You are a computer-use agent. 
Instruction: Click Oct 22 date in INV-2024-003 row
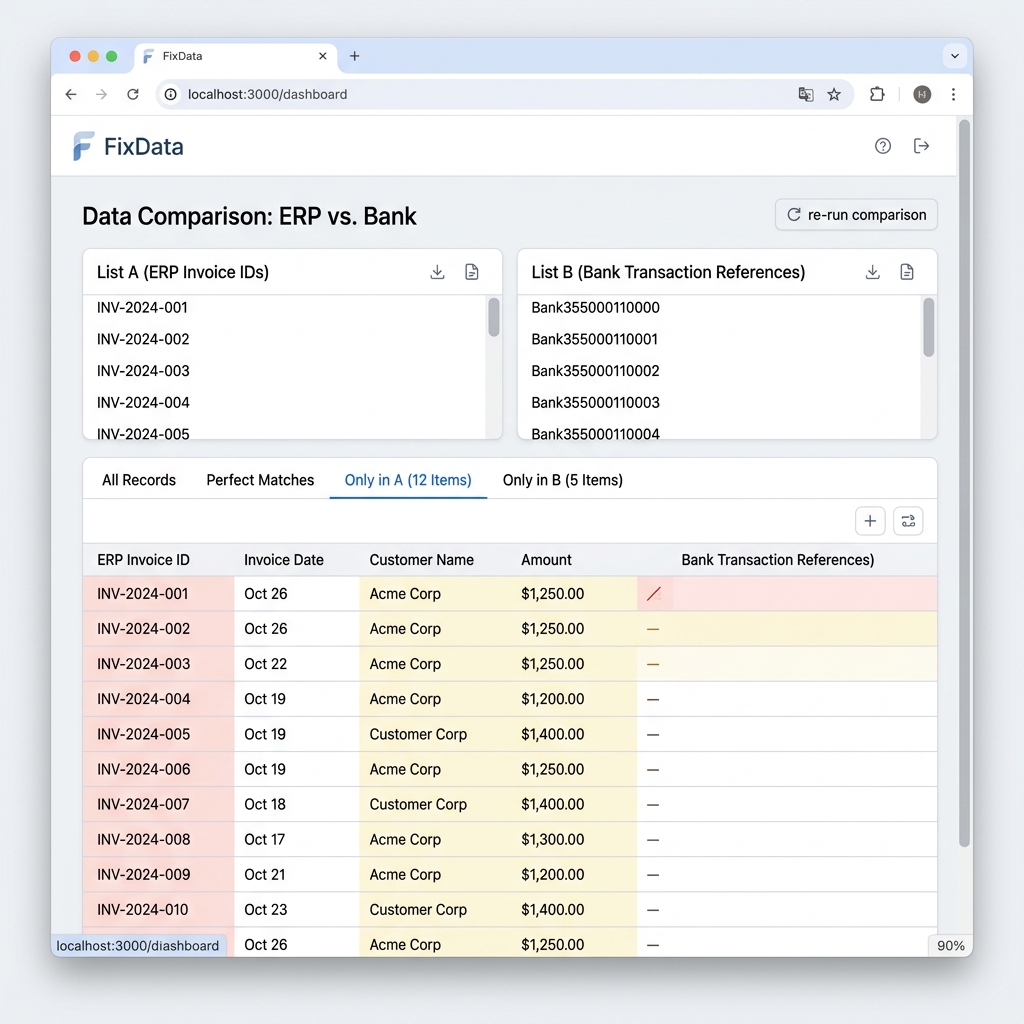pos(265,664)
